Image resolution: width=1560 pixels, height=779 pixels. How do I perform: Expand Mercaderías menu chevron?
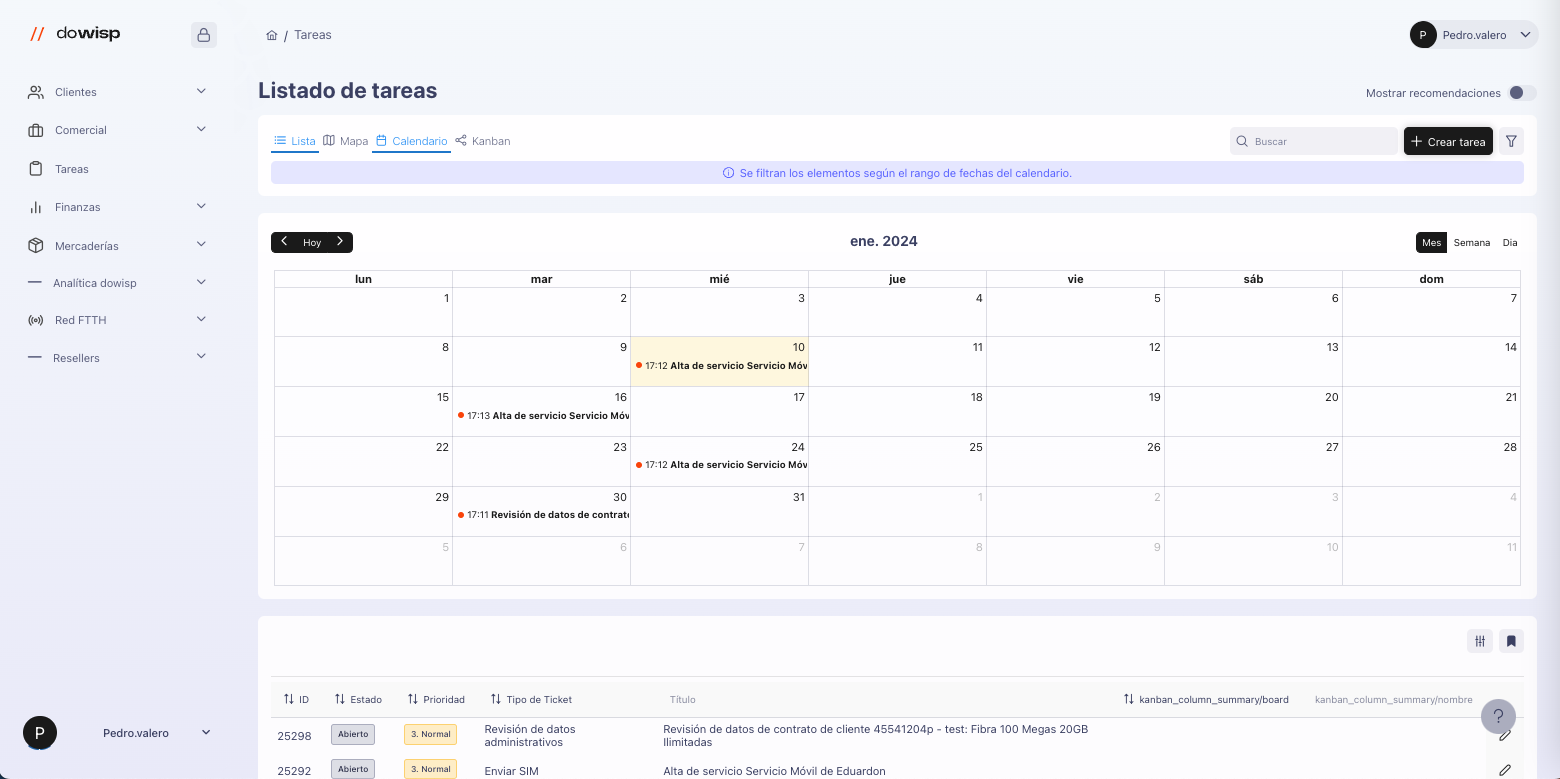201,244
